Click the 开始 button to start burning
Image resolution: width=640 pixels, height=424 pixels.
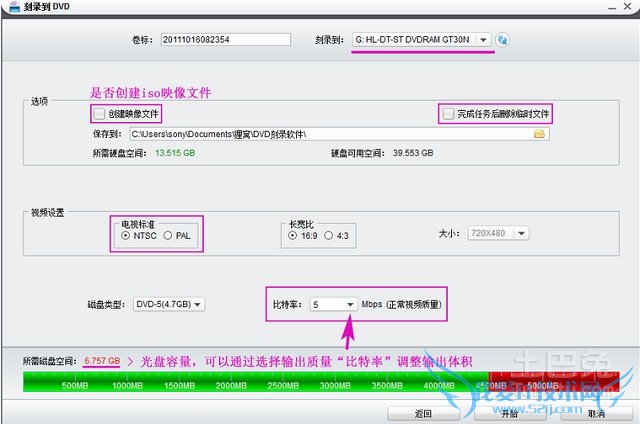point(510,414)
